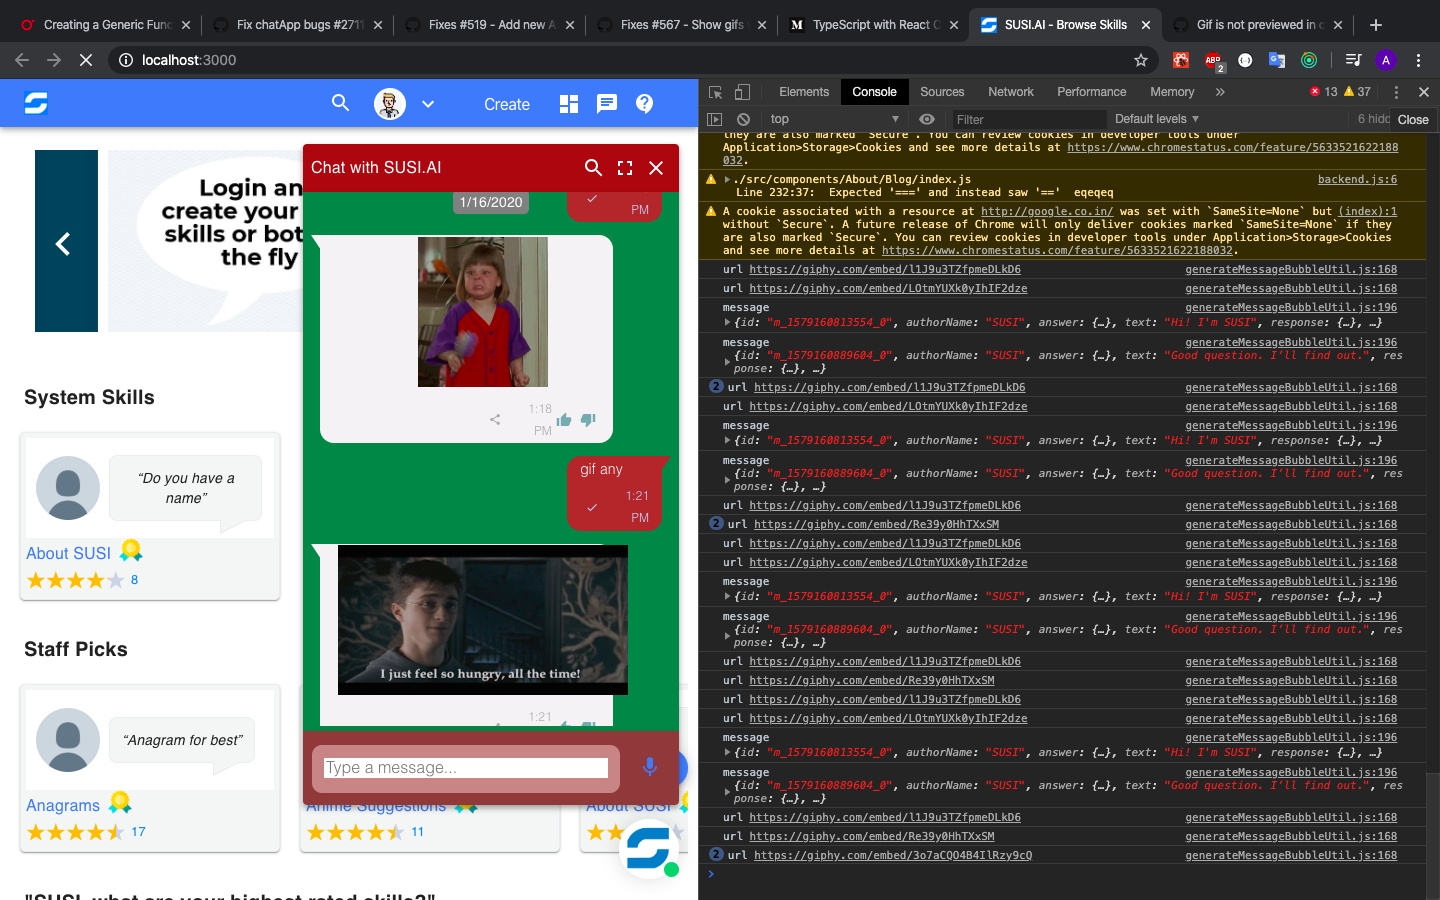Select the 'TypeScript with React' browser tab

point(870,25)
